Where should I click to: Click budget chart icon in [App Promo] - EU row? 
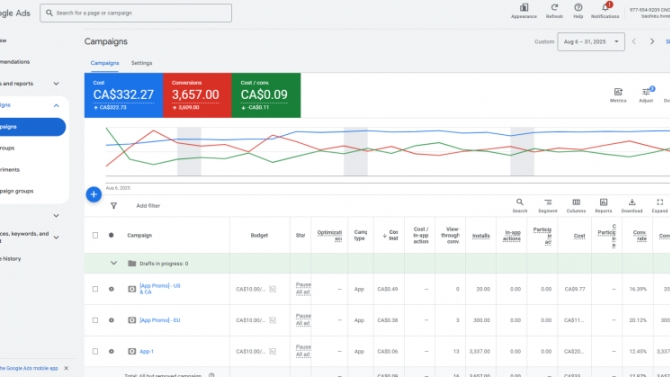273,320
